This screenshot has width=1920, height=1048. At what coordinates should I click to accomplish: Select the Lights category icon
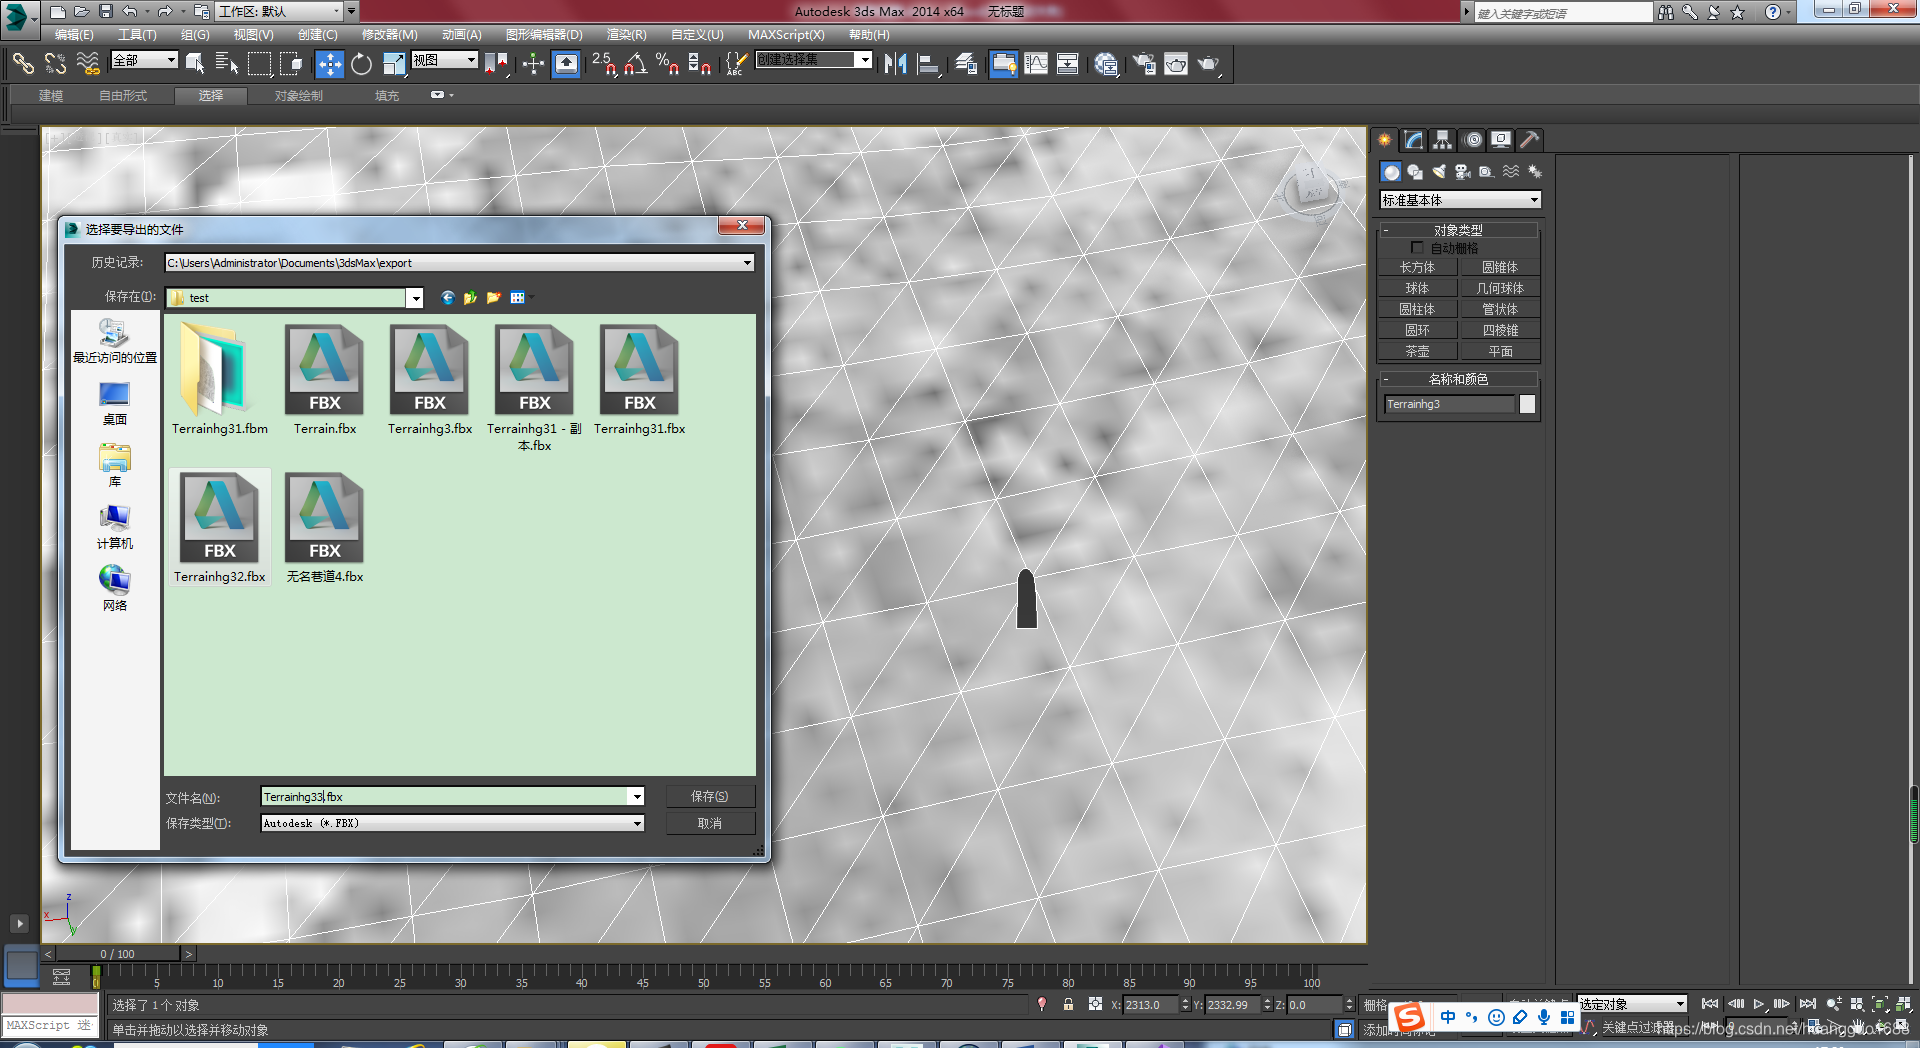coord(1439,172)
